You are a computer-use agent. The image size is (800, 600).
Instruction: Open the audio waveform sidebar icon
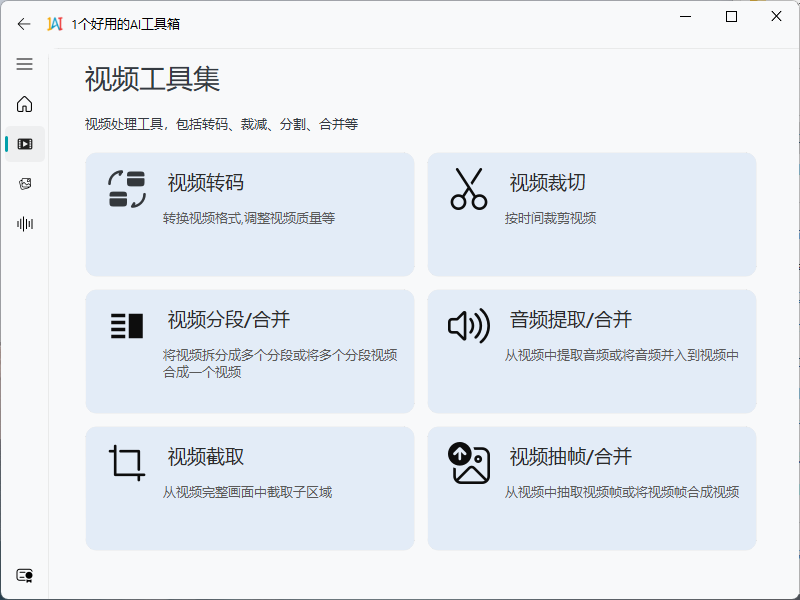coord(25,223)
